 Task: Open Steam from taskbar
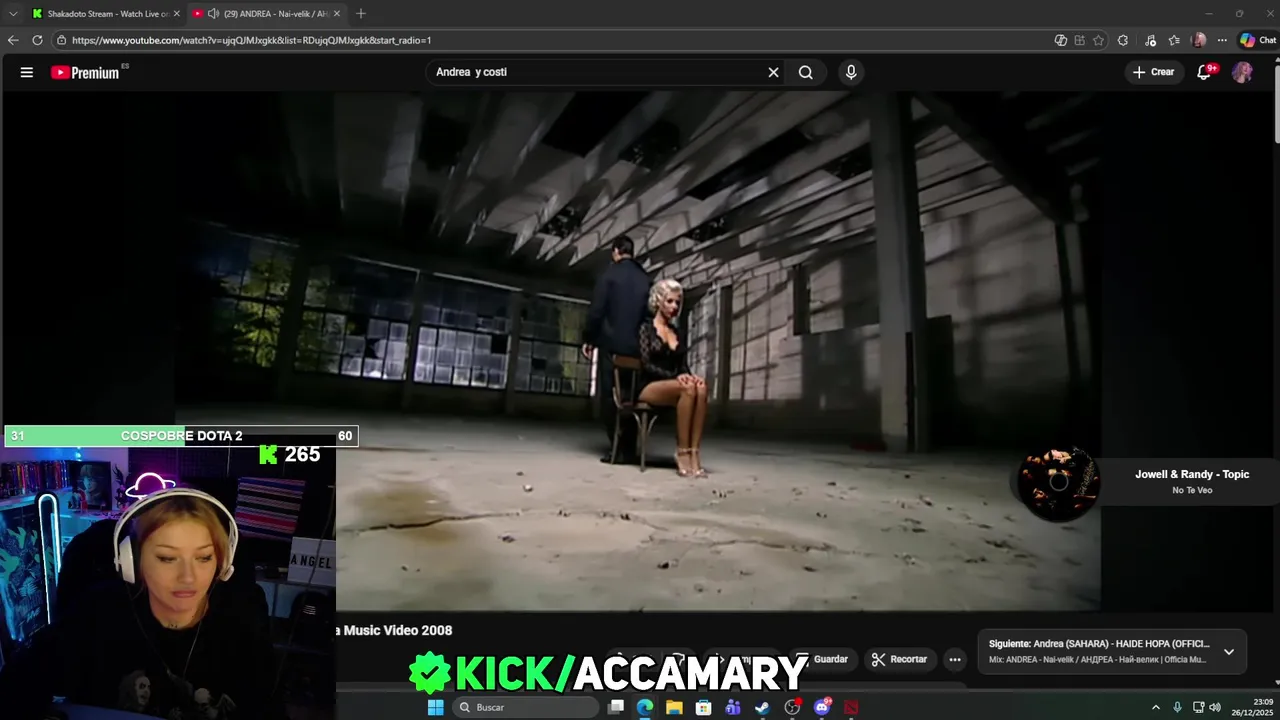[x=762, y=707]
